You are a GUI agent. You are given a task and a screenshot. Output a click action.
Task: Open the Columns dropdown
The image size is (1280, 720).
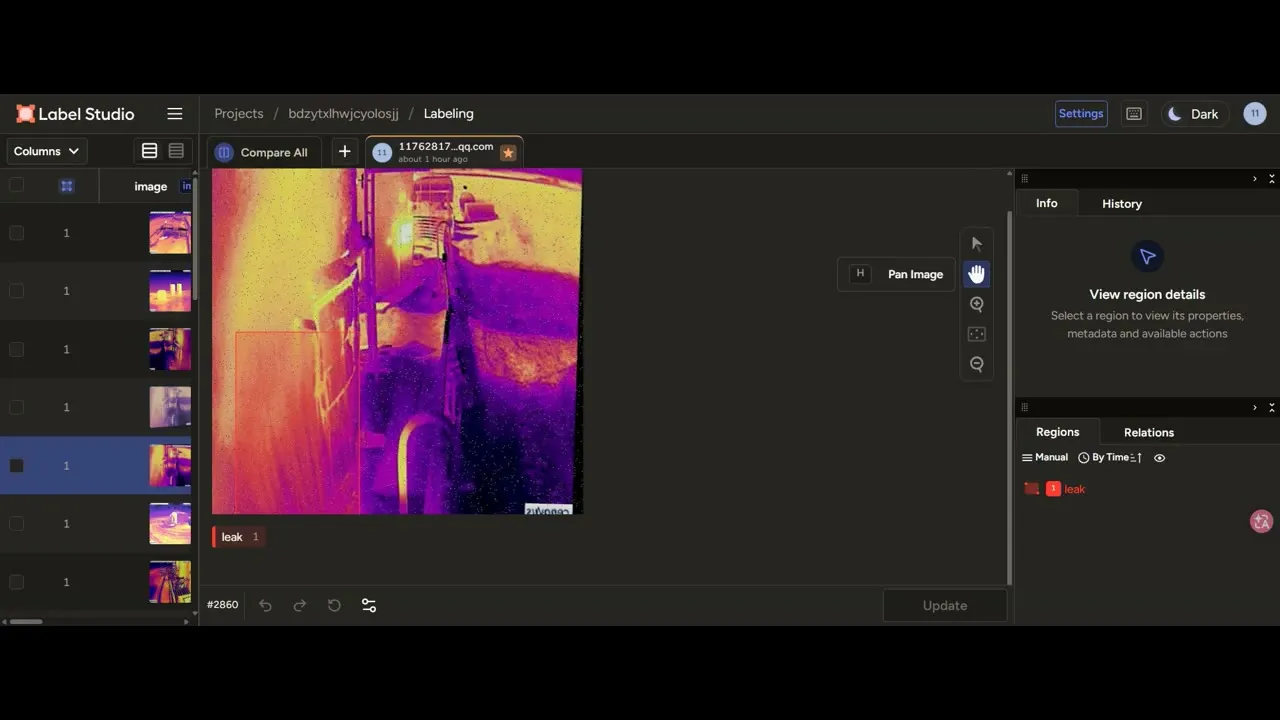[x=46, y=151]
